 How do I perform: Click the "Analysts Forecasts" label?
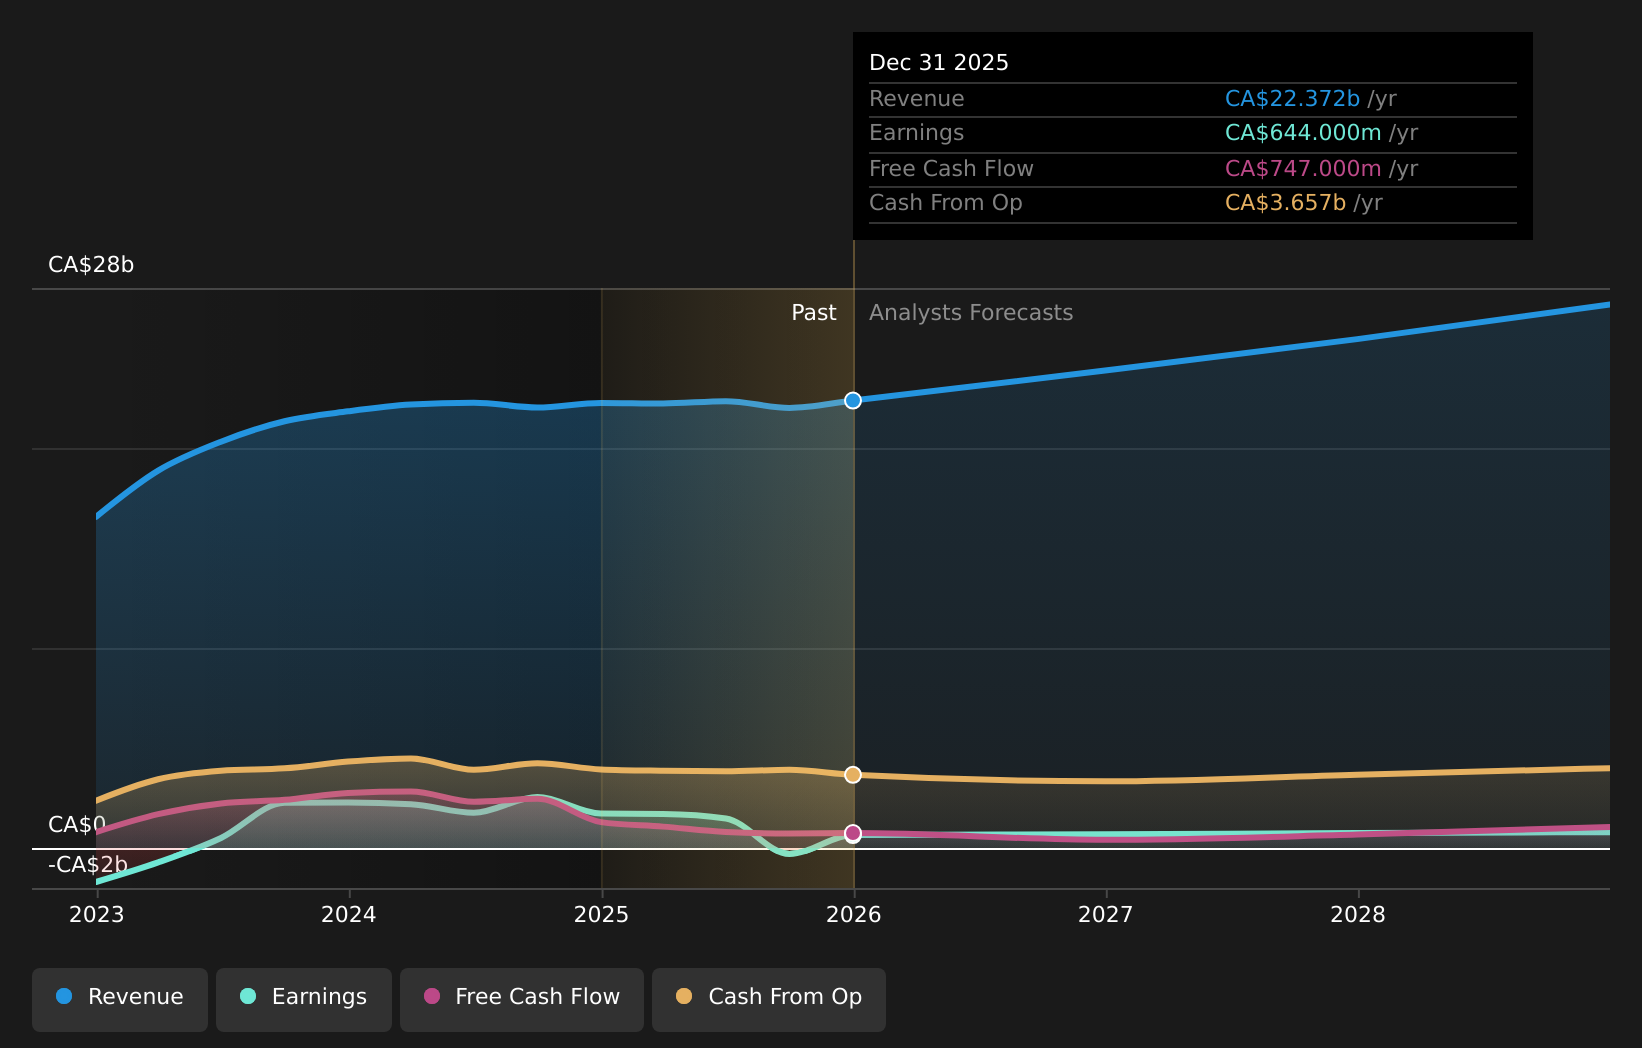[970, 313]
